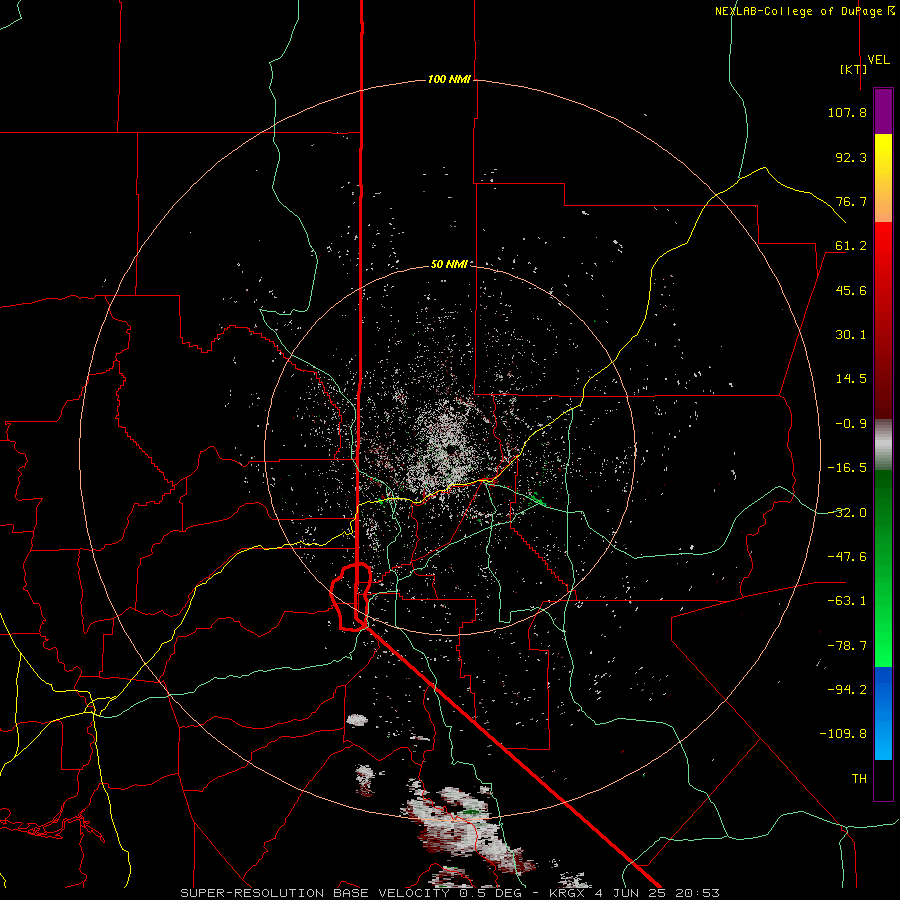The width and height of the screenshot is (900, 900).
Task: Select the -47.6 legend value
Action: tap(847, 557)
